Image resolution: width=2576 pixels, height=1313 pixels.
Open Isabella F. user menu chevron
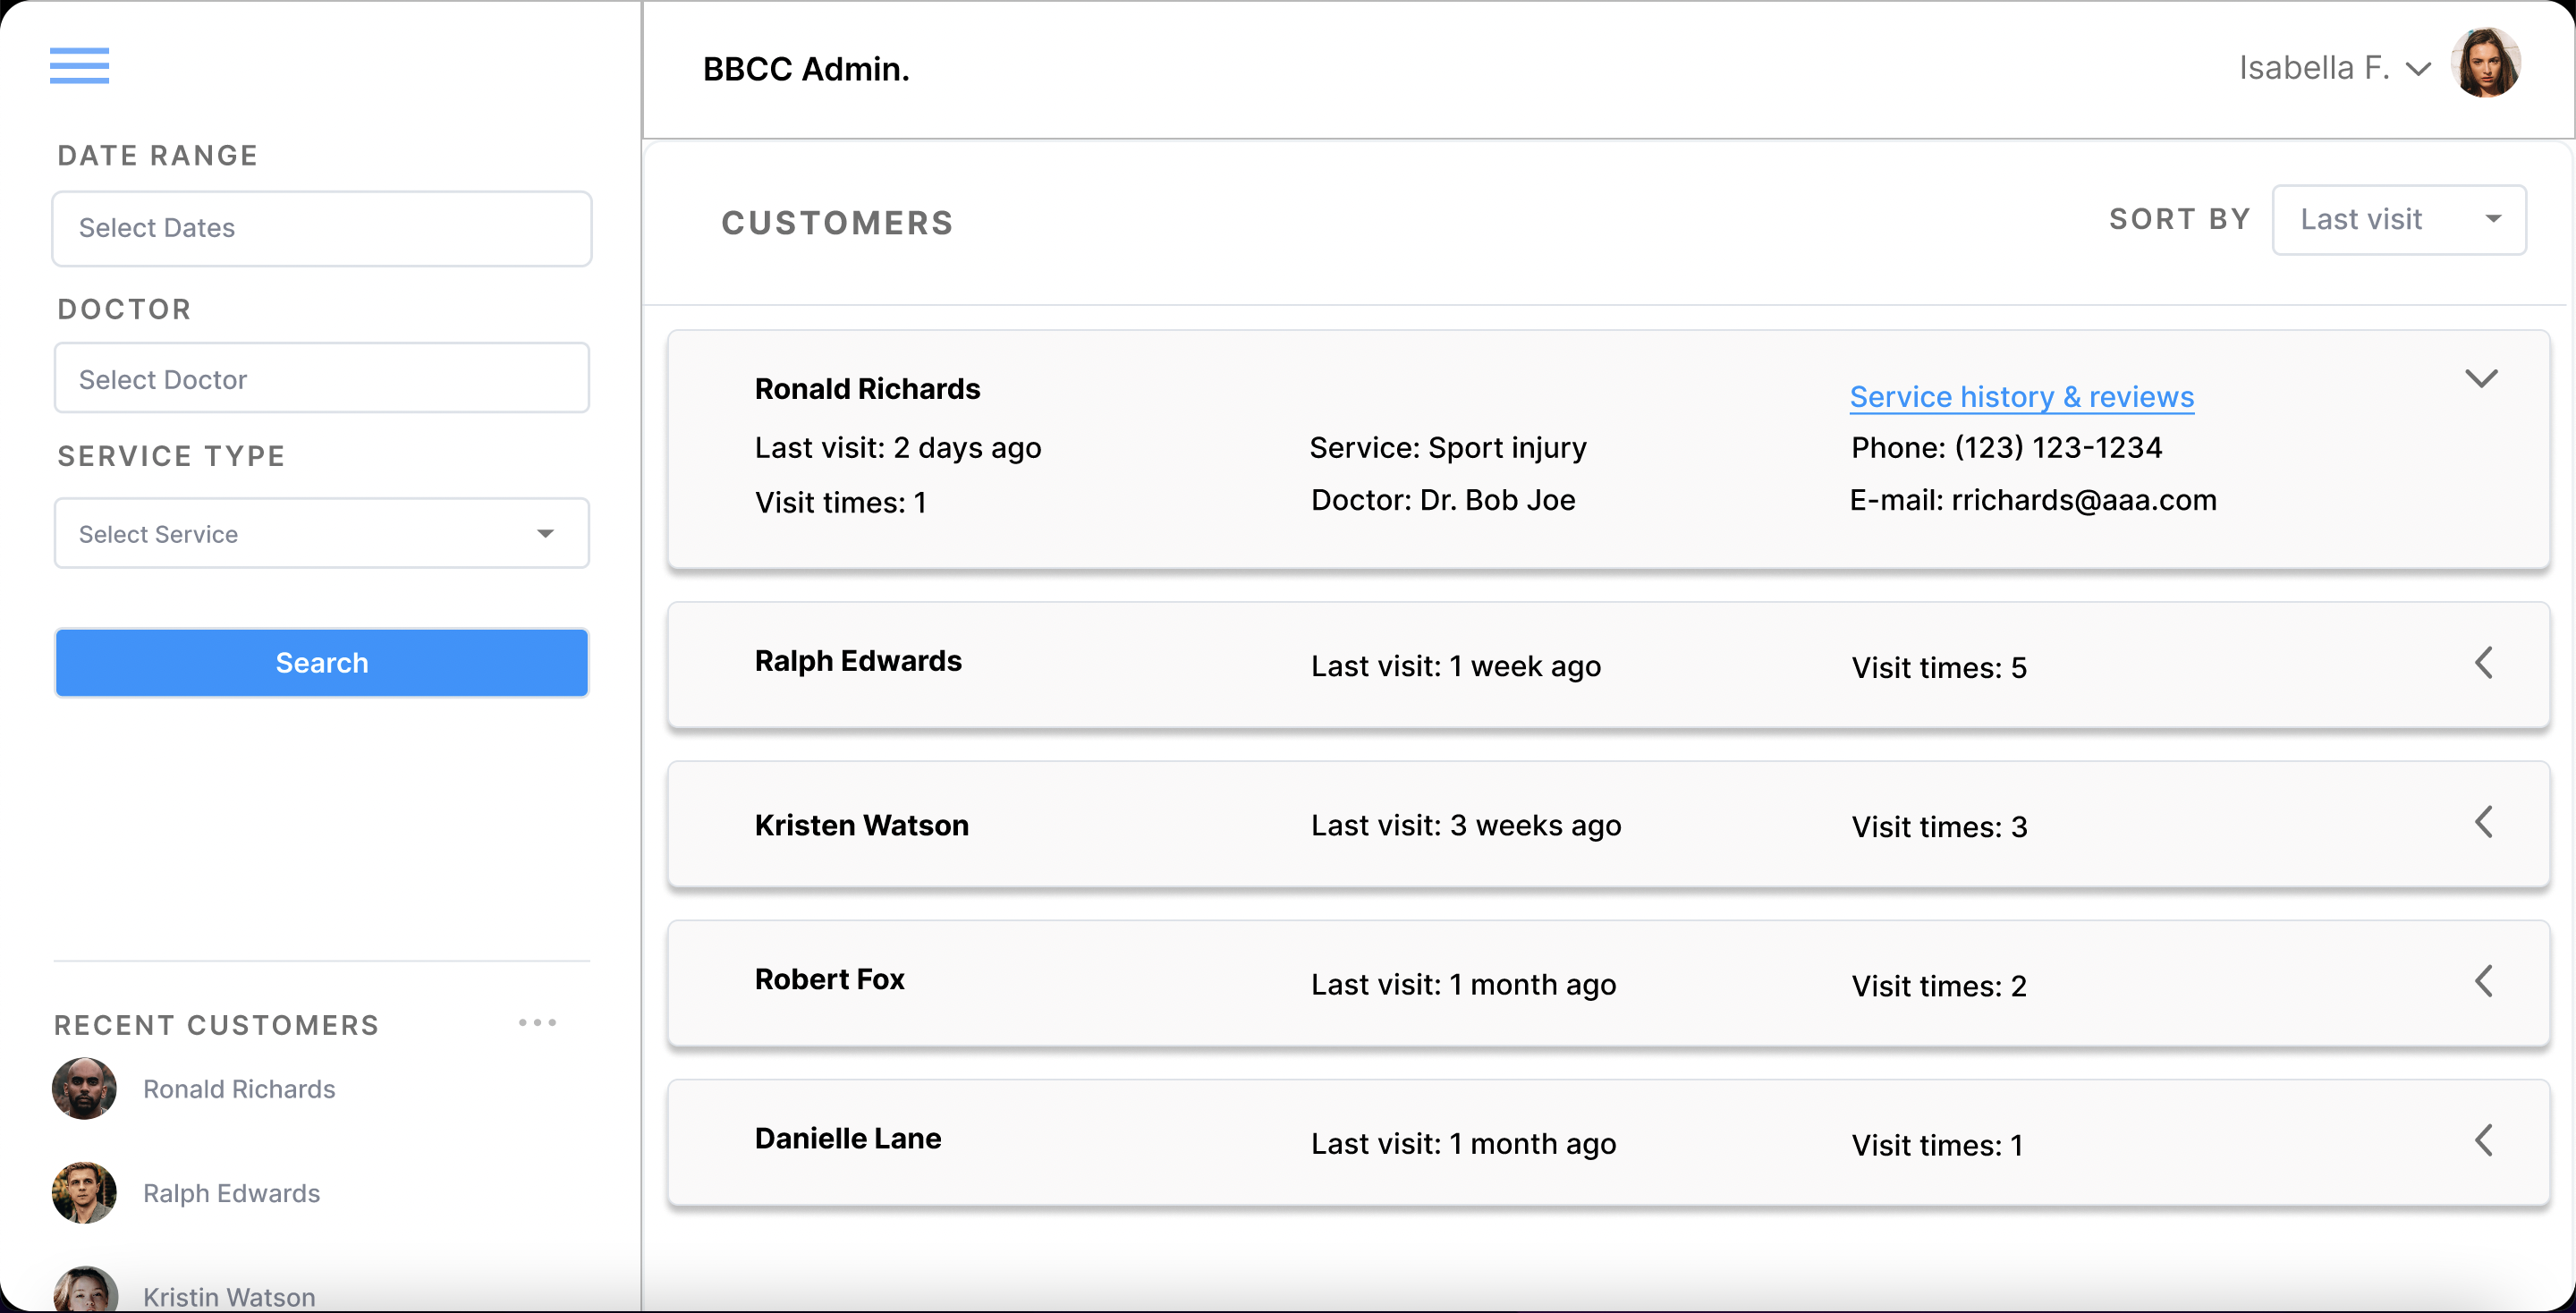2418,69
